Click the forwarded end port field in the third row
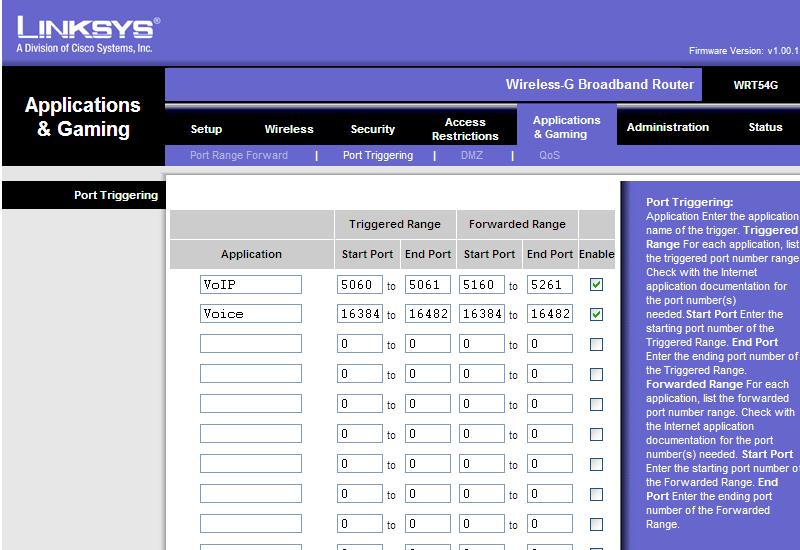Image resolution: width=800 pixels, height=550 pixels. 549,344
